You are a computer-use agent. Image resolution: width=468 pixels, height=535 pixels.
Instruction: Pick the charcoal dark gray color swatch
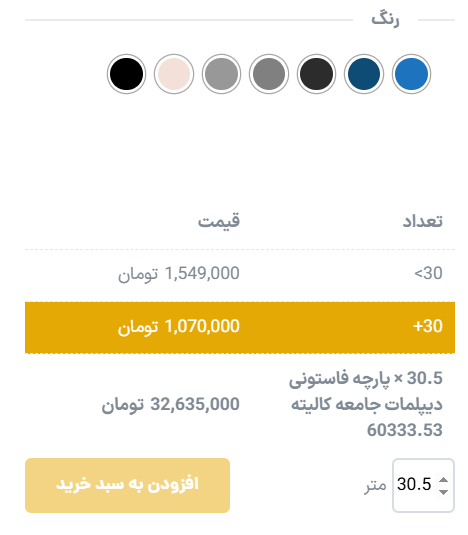pyautogui.click(x=316, y=74)
